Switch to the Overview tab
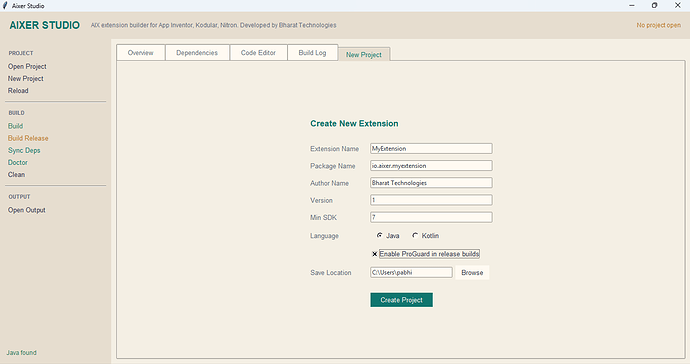 point(140,52)
